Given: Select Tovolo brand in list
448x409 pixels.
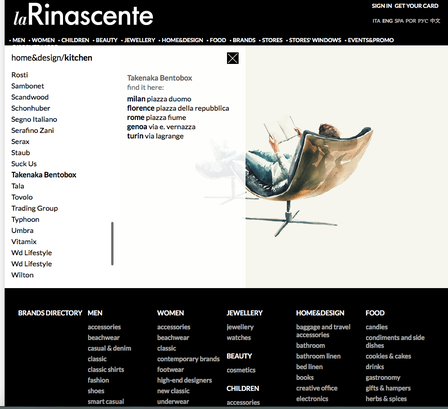Looking at the screenshot, I should coord(22,197).
